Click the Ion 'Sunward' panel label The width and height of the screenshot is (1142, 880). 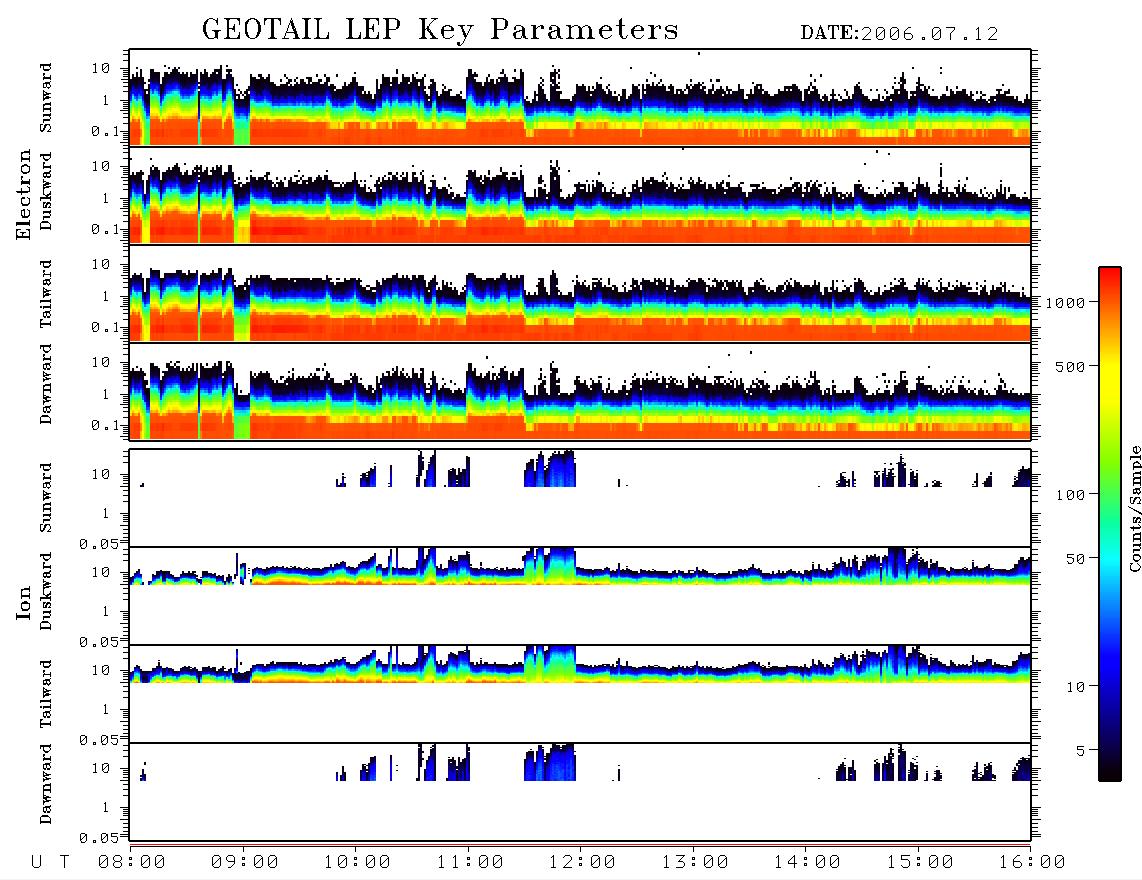pos(46,498)
